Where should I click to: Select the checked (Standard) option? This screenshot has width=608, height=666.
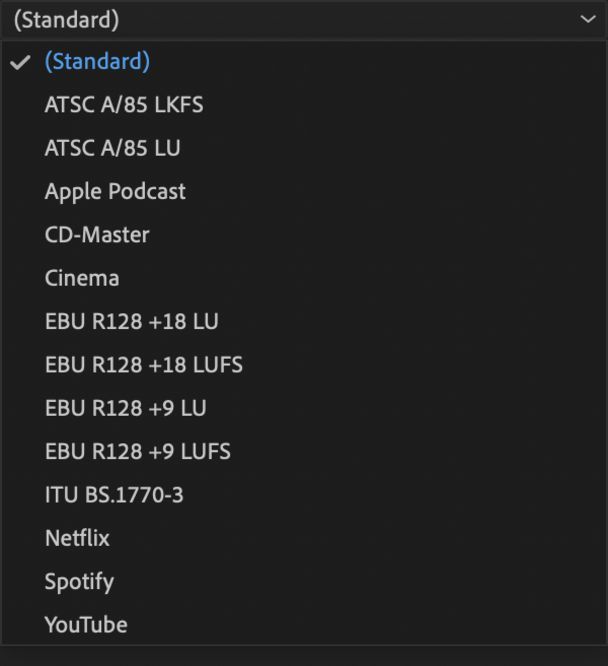97,61
